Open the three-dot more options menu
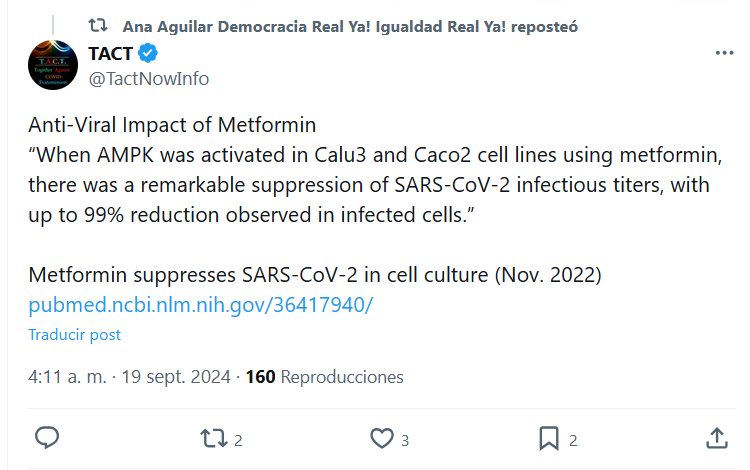Image resolution: width=750 pixels, height=470 pixels. point(723,53)
